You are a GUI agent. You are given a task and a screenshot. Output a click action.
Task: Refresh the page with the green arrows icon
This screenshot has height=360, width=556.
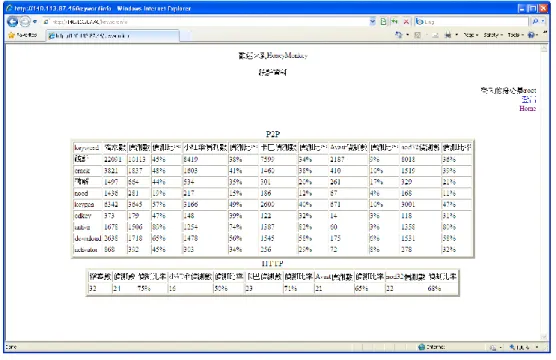(395, 22)
